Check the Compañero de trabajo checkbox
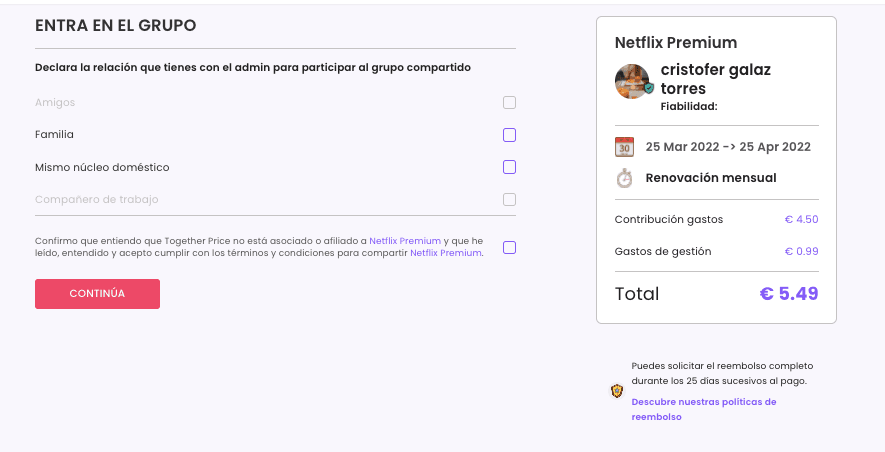 pos(509,199)
